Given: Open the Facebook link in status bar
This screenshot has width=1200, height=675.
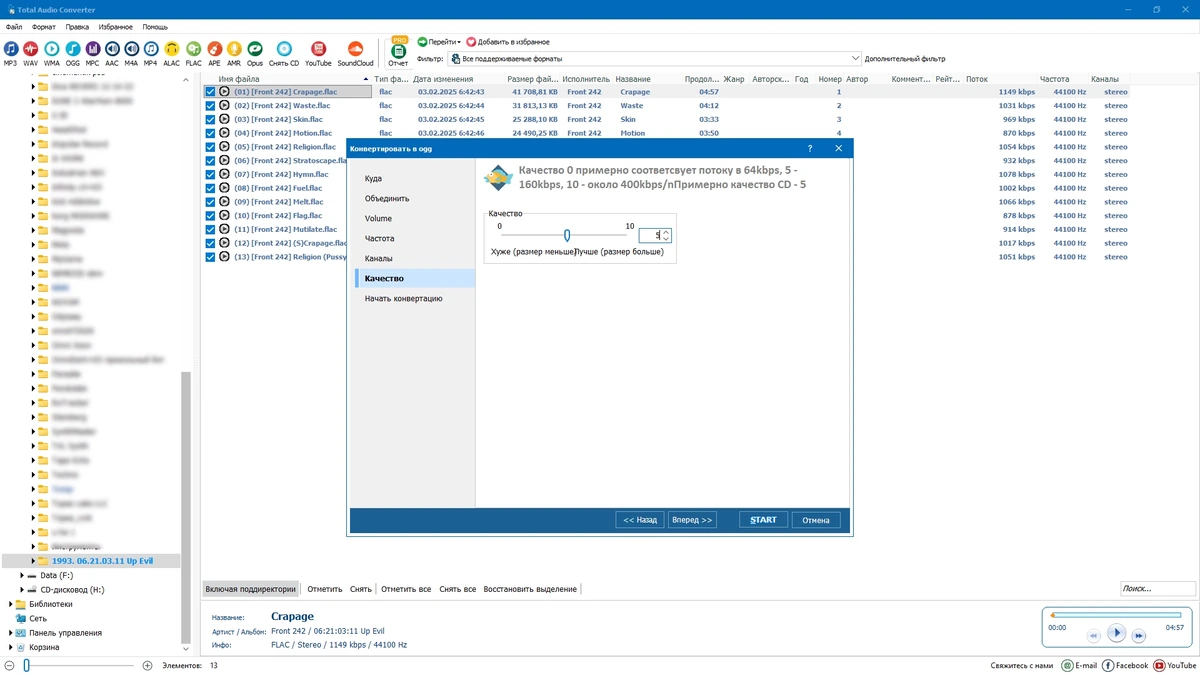Looking at the screenshot, I should pos(1108,665).
